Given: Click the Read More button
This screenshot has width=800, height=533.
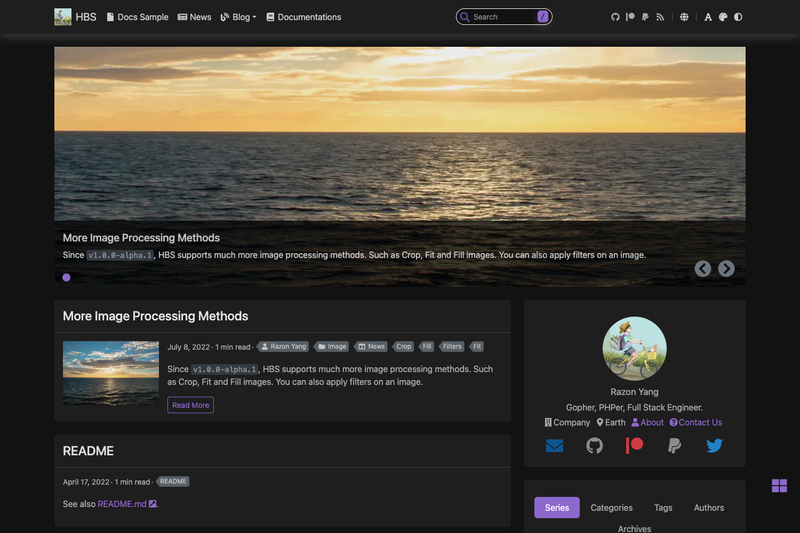Looking at the screenshot, I should 190,405.
